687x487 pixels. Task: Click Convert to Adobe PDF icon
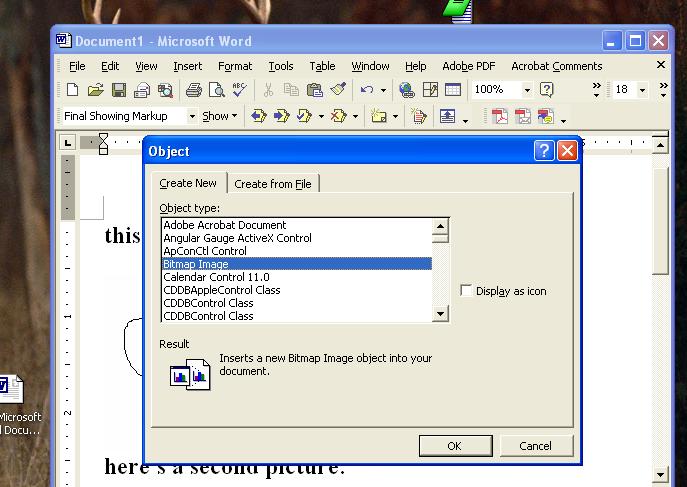pos(499,116)
